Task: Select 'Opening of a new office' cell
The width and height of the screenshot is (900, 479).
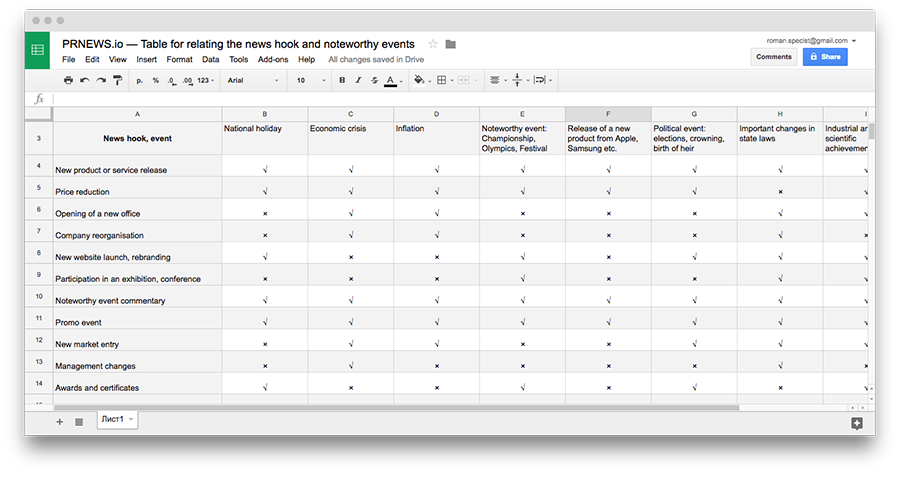Action: pyautogui.click(x=137, y=209)
